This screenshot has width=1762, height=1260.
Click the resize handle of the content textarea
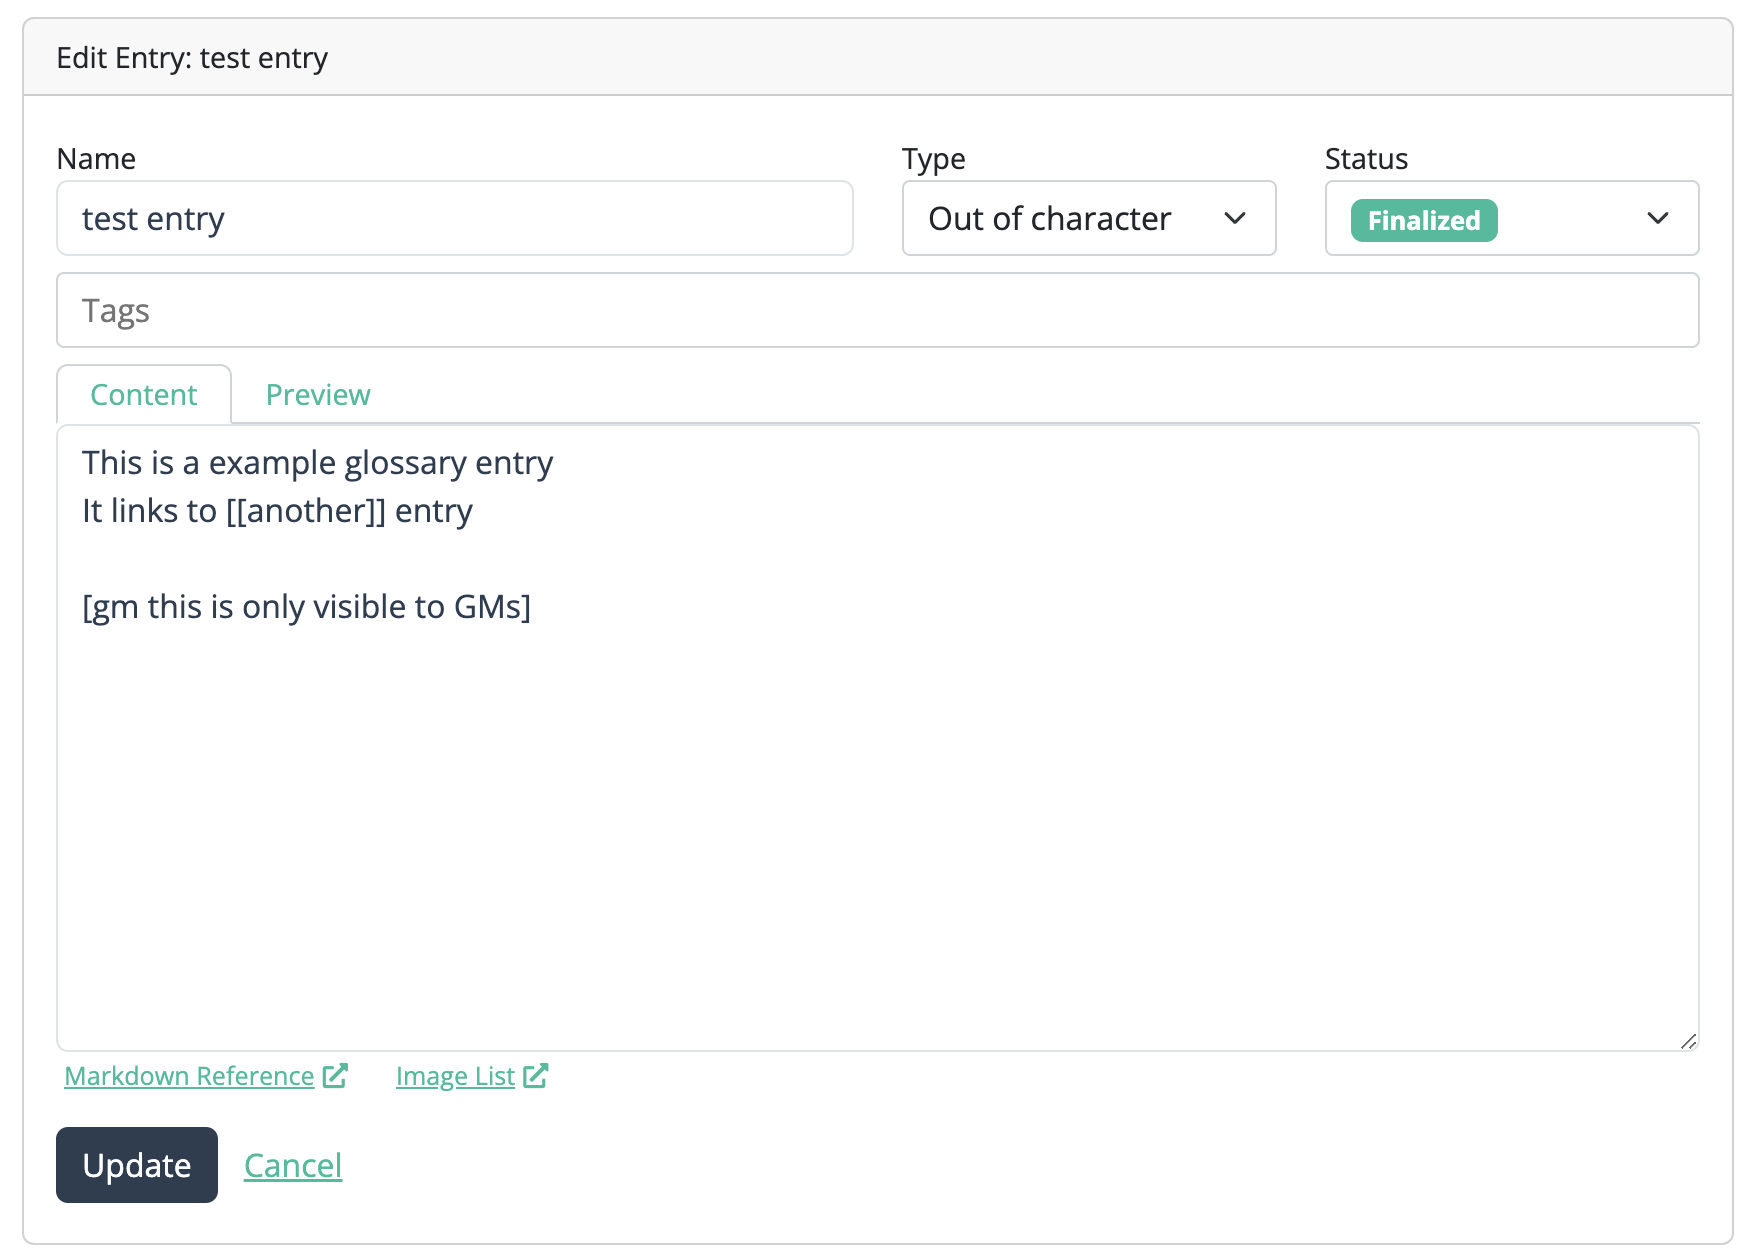click(1688, 1041)
